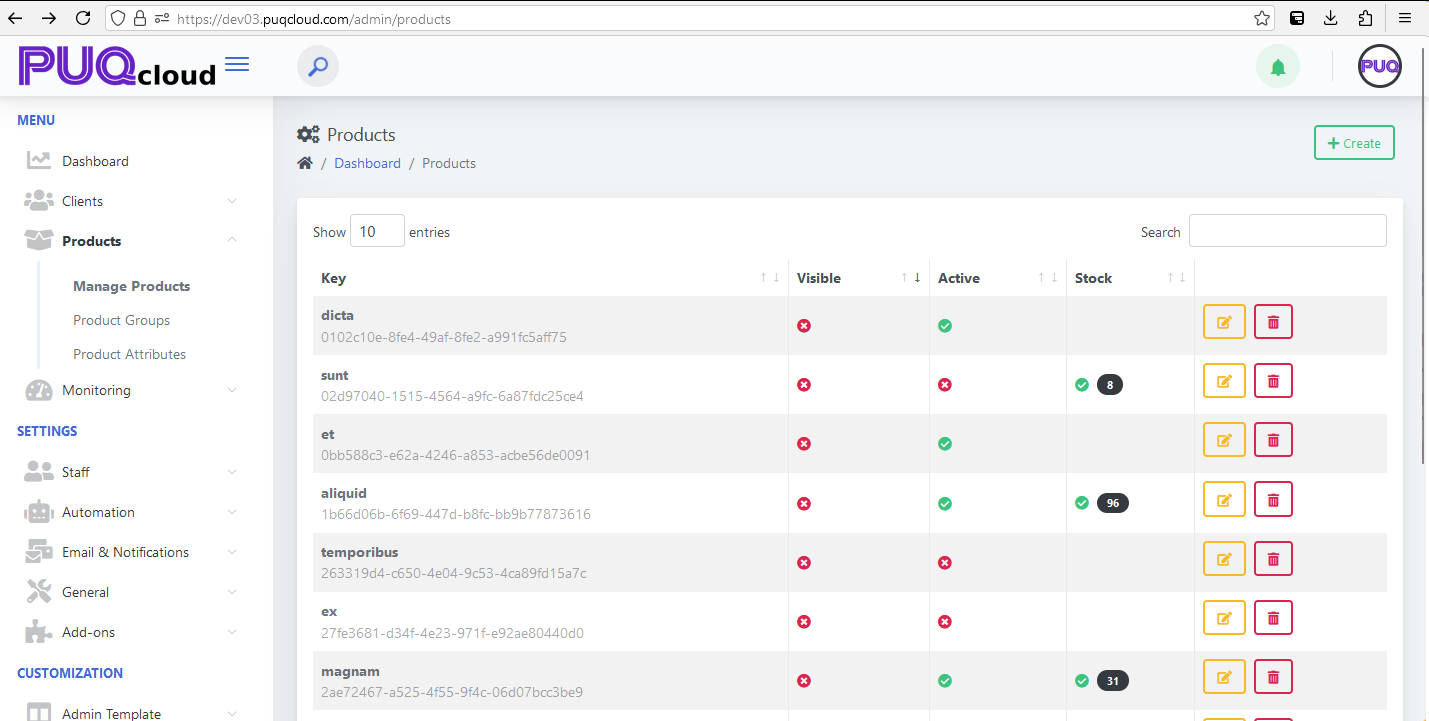Toggle sidebar with hamburger icon near logo
1429x721 pixels.
(x=237, y=65)
